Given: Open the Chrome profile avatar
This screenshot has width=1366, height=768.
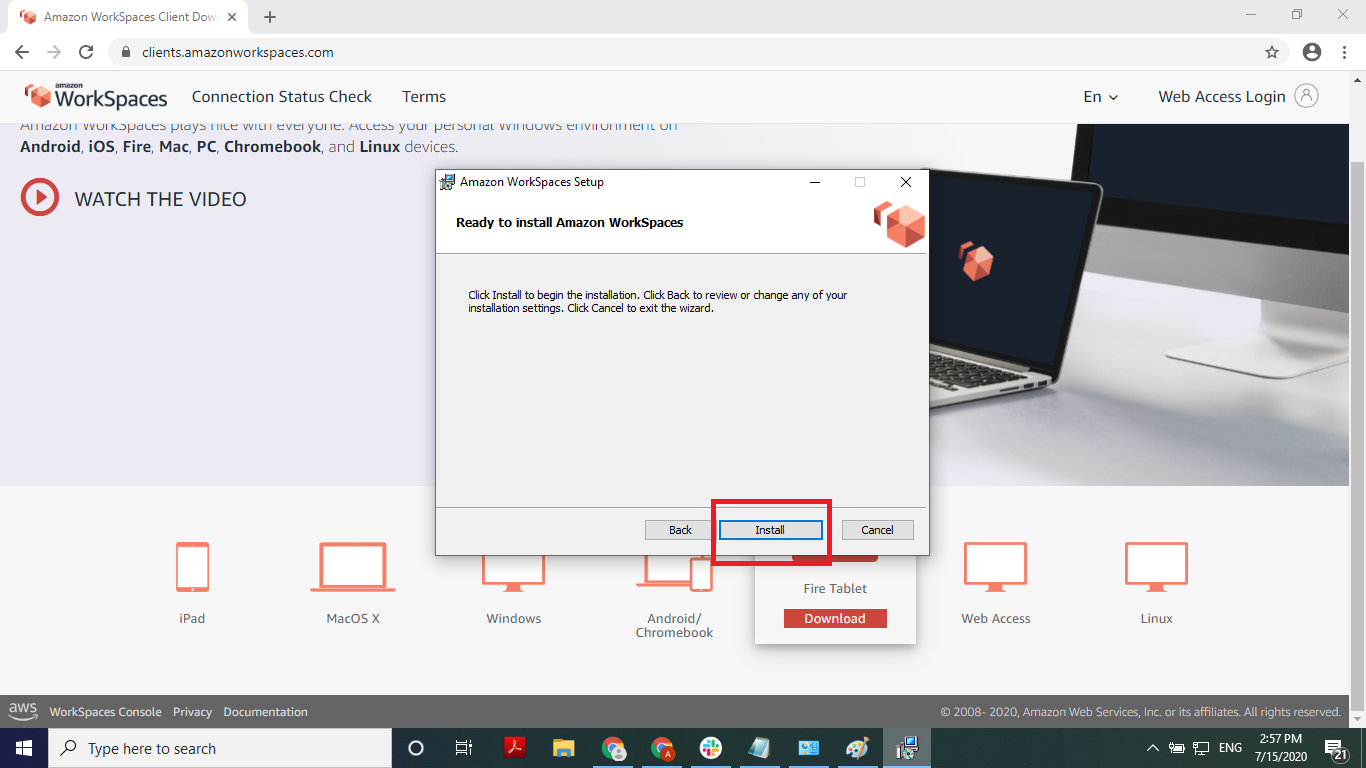Looking at the screenshot, I should tap(1312, 52).
